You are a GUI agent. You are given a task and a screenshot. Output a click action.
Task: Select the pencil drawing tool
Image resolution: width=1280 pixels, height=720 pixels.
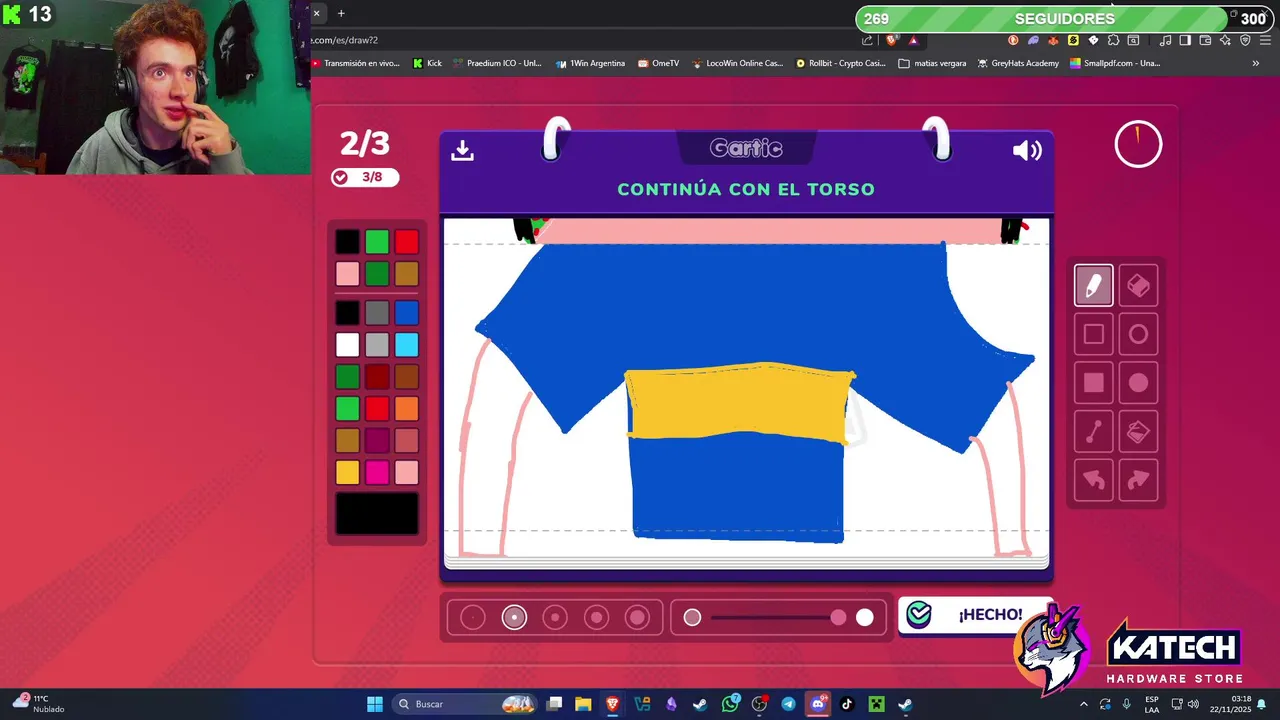click(x=1093, y=286)
